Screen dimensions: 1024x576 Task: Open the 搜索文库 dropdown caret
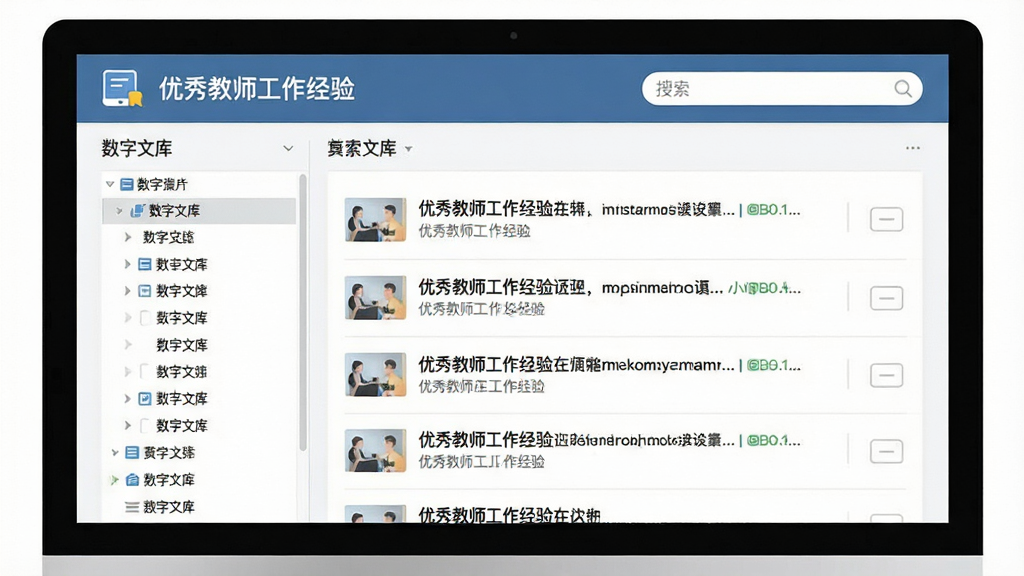[x=408, y=149]
